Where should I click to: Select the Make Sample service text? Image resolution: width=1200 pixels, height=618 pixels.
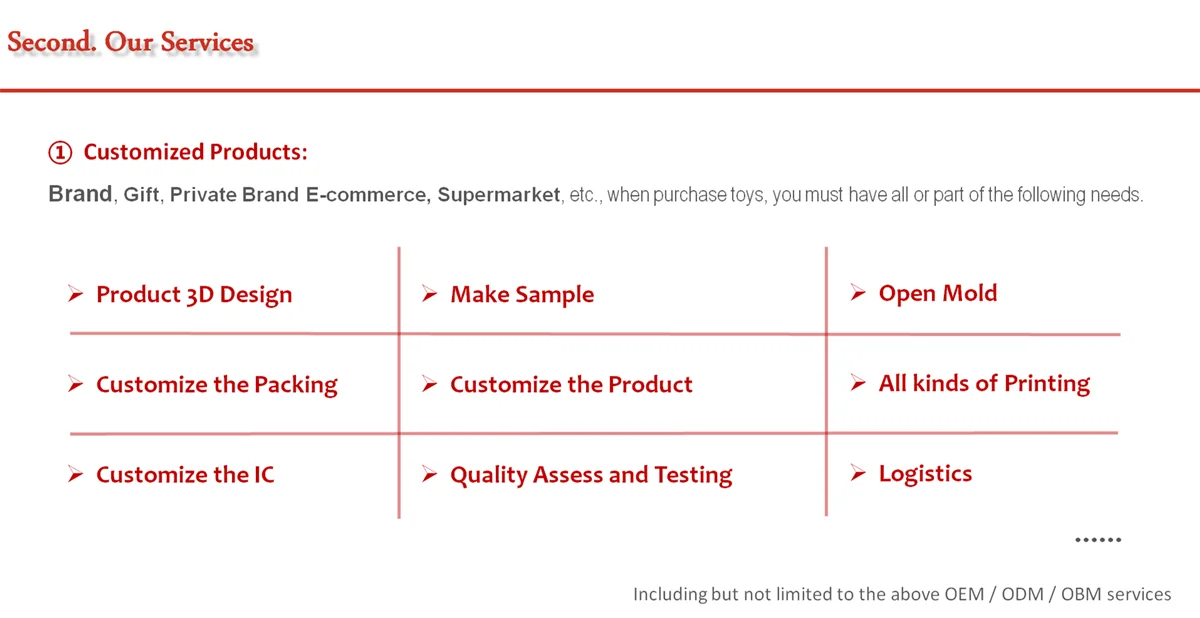tap(522, 295)
